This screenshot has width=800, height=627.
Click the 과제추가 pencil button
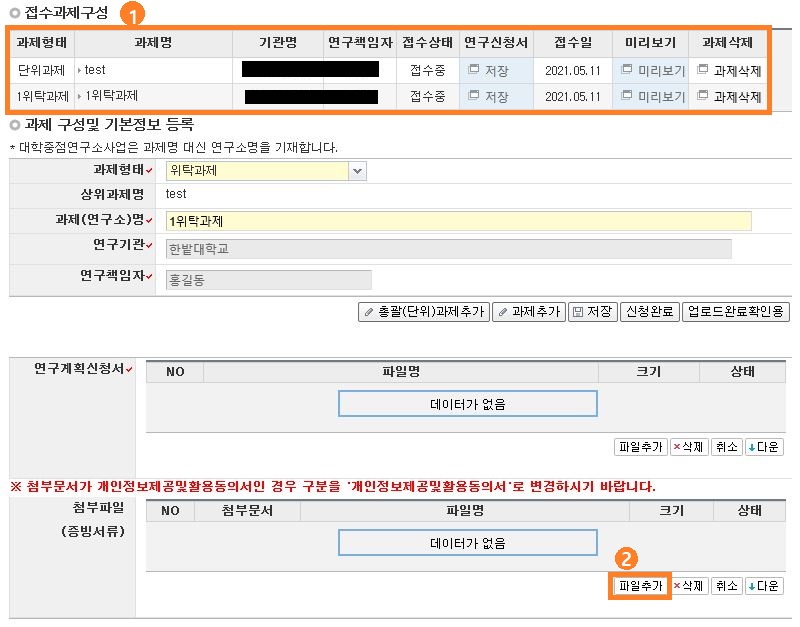pyautogui.click(x=529, y=312)
